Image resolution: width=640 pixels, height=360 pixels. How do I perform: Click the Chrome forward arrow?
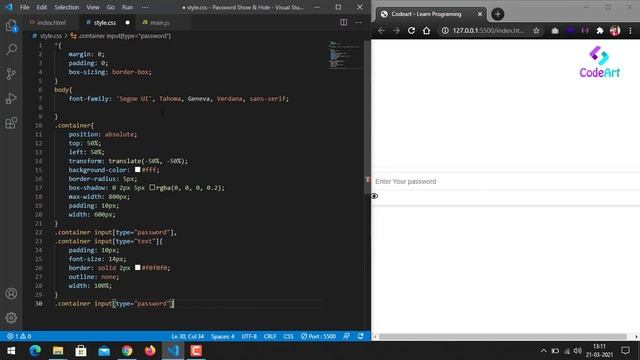coord(396,31)
